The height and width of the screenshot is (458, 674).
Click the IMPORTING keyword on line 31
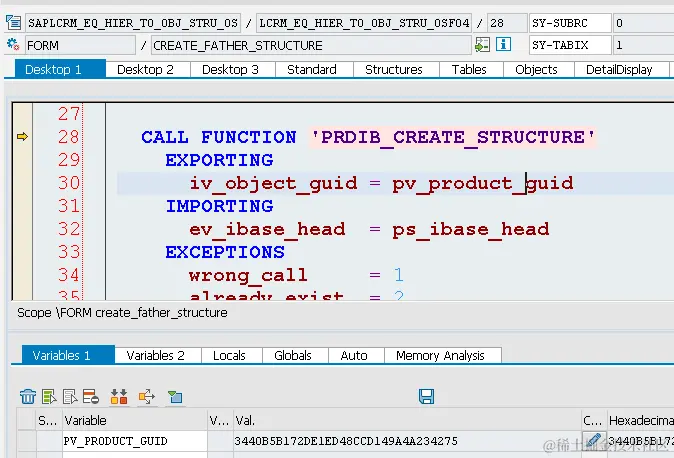pyautogui.click(x=219, y=206)
